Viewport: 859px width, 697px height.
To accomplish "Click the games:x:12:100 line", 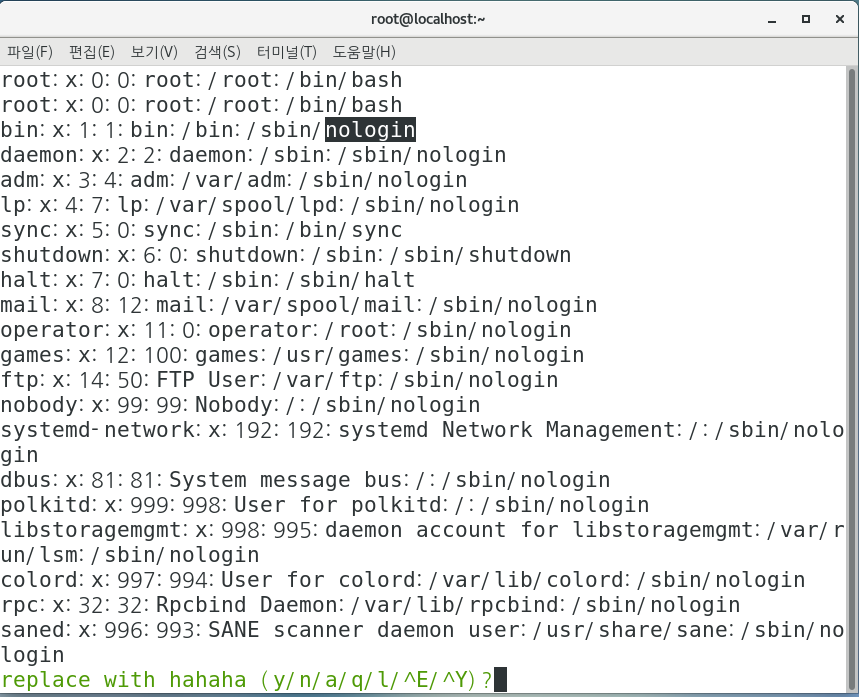I will point(292,355).
